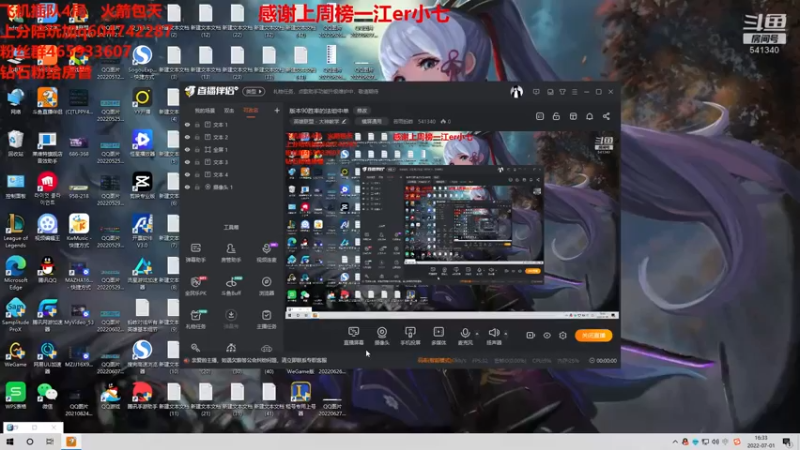800x450 pixels.
Task: Open the 手机投屏 phone mirroring icon
Action: [410, 335]
